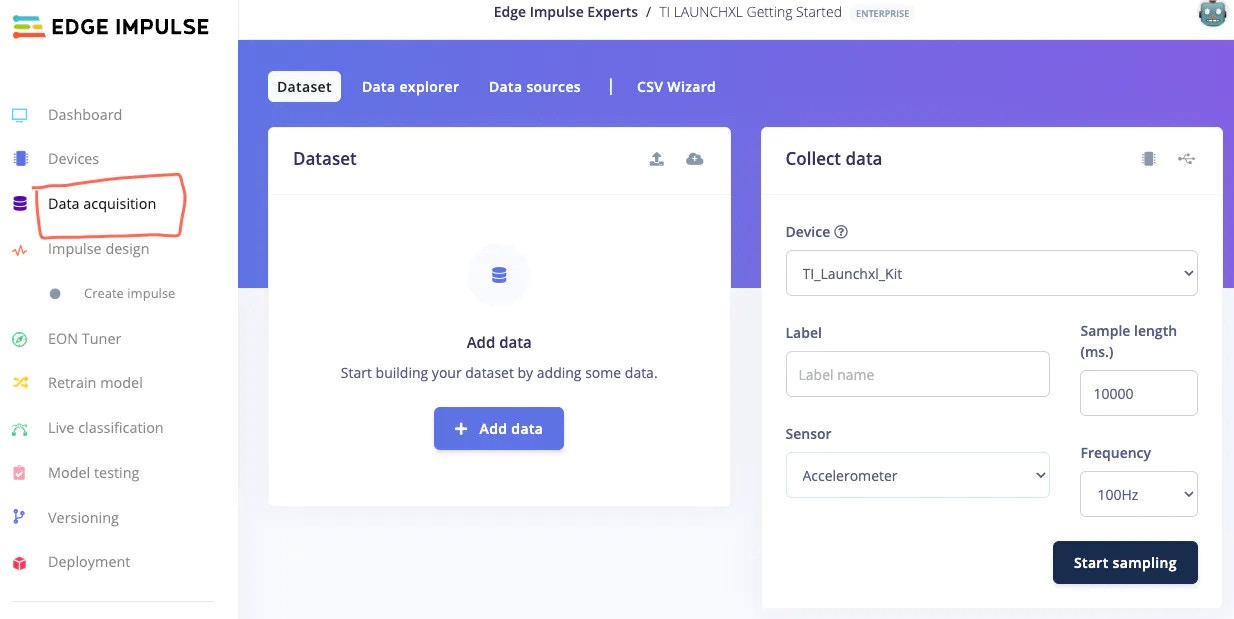1234x619 pixels.
Task: Open the CSV Wizard tab
Action: click(676, 87)
